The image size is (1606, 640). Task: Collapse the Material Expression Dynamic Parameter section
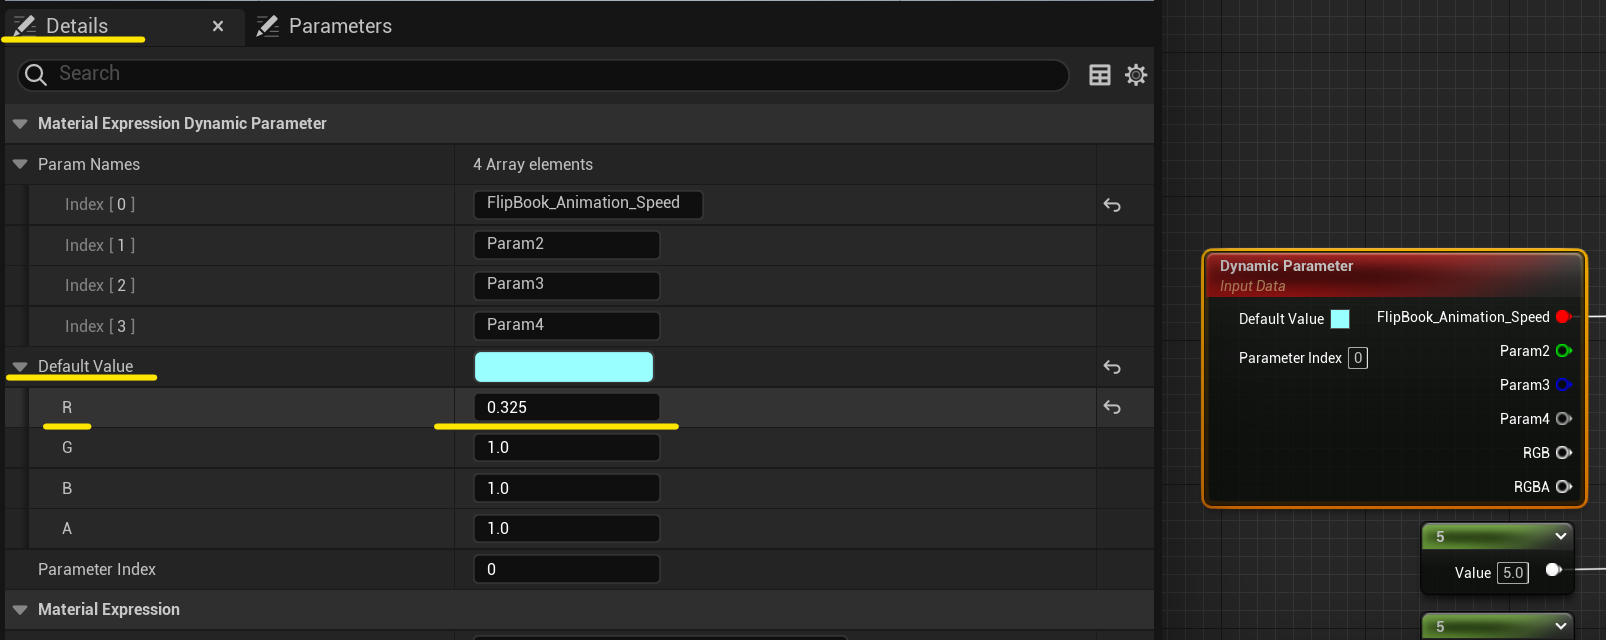[x=20, y=124]
